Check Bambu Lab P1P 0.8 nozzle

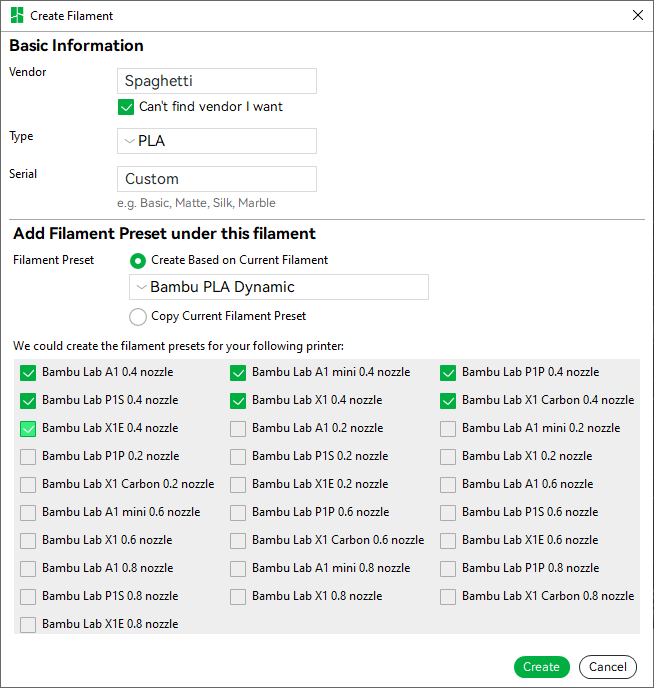[448, 569]
